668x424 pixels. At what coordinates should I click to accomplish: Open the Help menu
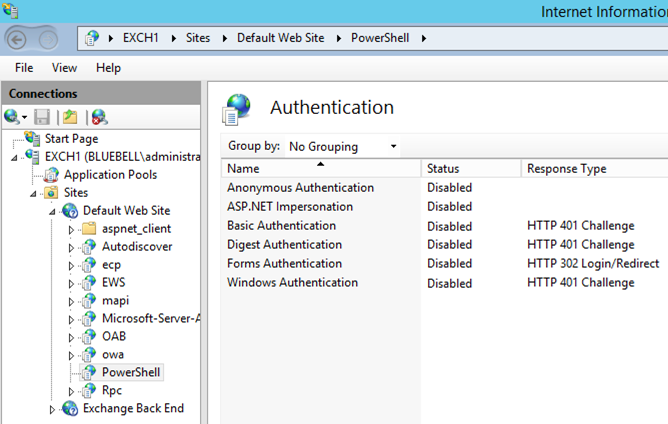(x=108, y=68)
